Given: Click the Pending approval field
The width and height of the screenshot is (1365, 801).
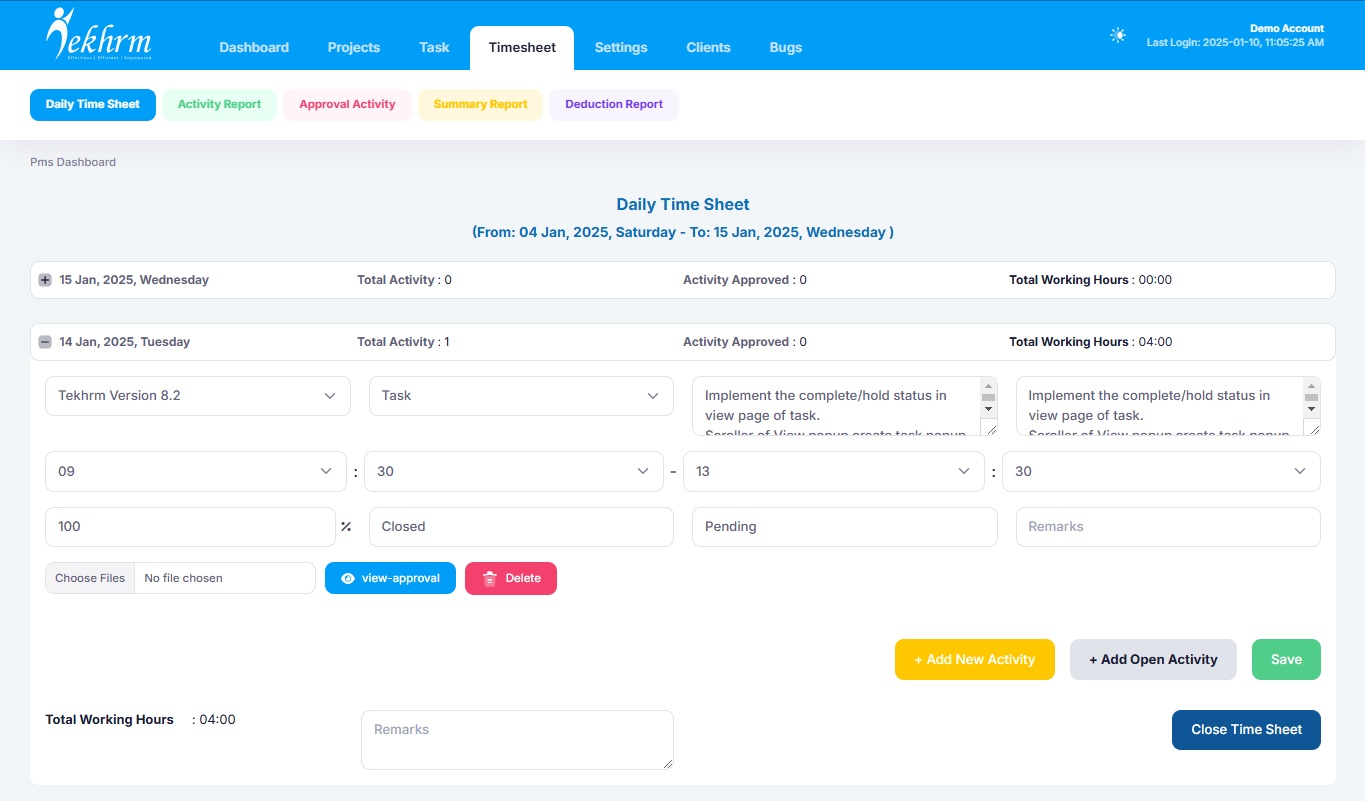Looking at the screenshot, I should 845,527.
